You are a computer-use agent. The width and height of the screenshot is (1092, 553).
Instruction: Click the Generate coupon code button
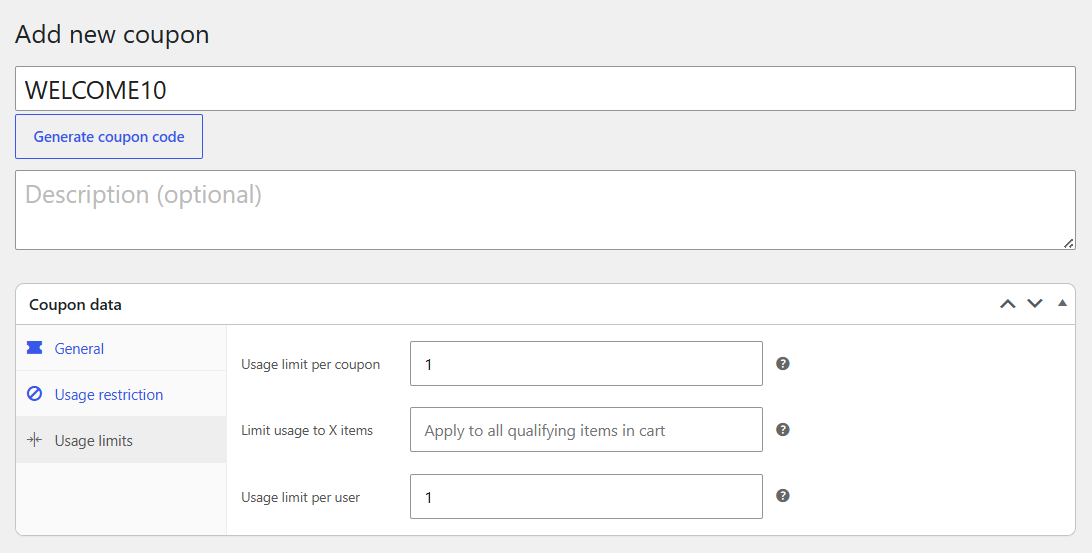click(109, 137)
